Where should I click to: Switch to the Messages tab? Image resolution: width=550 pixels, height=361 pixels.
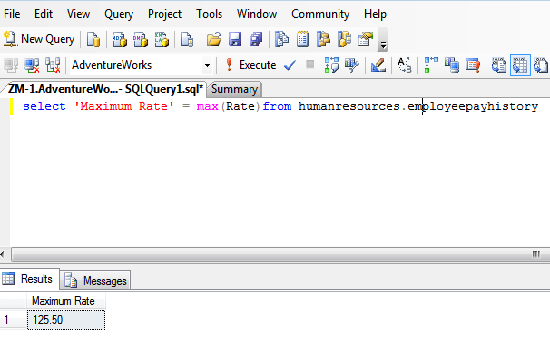point(96,281)
